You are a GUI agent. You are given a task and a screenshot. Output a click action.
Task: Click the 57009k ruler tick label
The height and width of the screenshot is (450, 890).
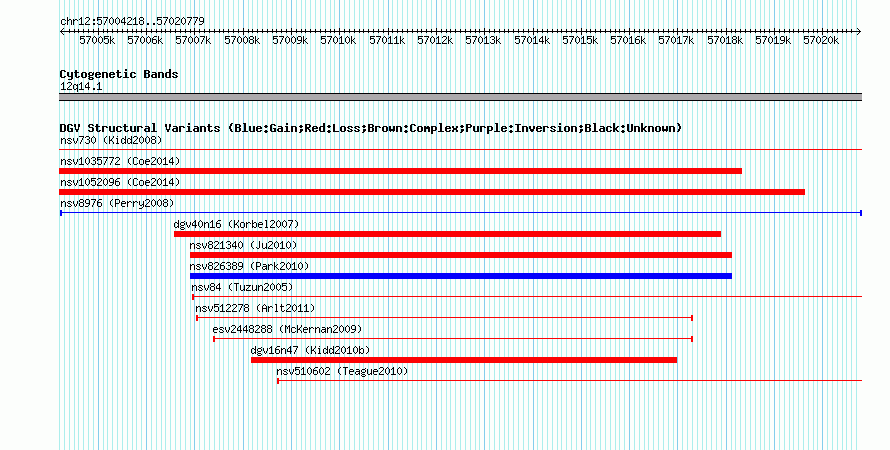pos(291,40)
